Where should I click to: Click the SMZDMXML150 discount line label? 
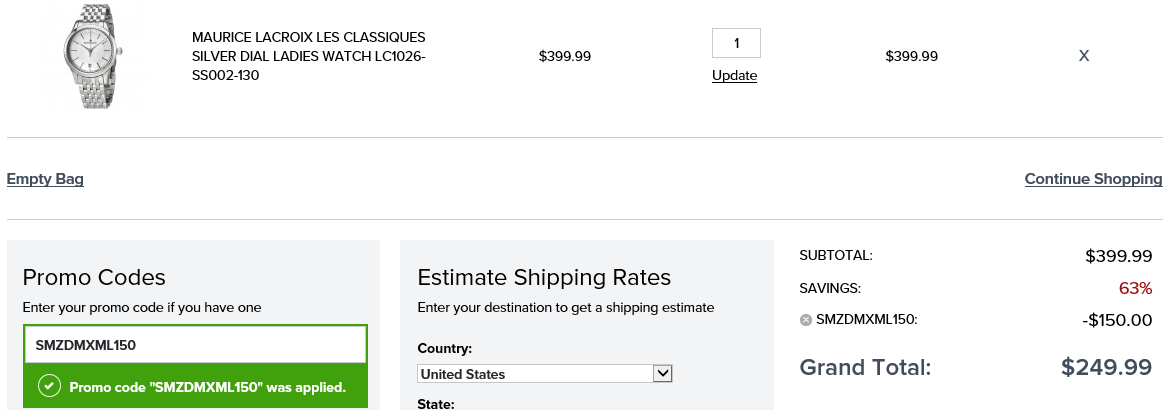(867, 320)
